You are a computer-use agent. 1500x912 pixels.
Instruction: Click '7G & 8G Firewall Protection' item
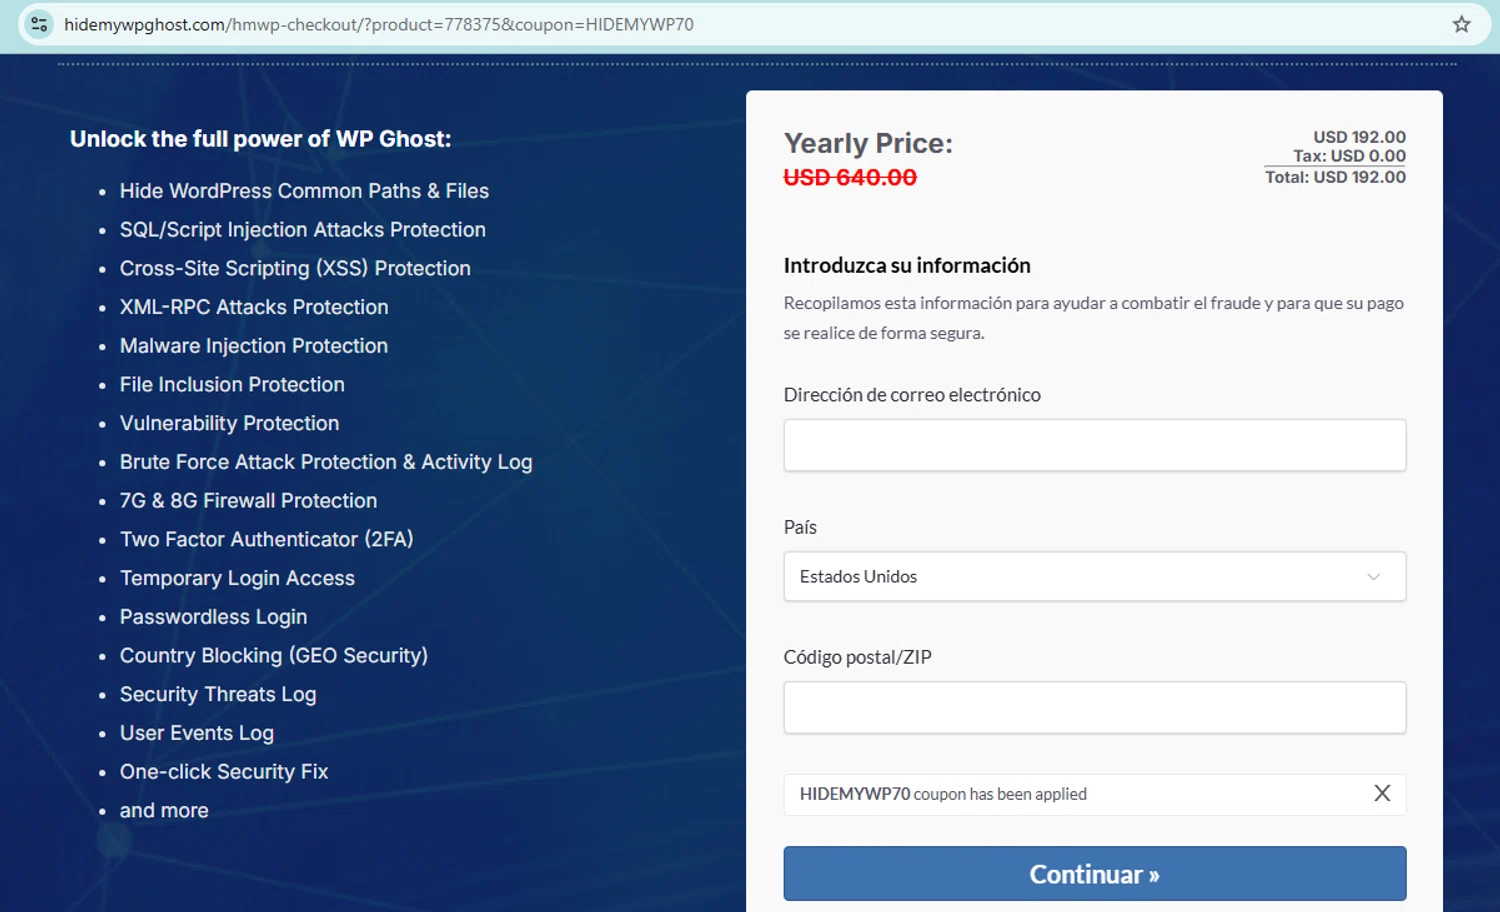pos(248,500)
